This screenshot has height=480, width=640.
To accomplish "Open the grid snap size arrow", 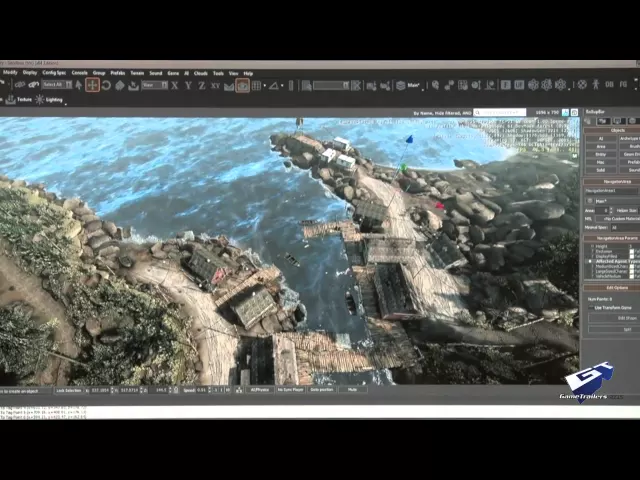I will pyautogui.click(x=264, y=86).
